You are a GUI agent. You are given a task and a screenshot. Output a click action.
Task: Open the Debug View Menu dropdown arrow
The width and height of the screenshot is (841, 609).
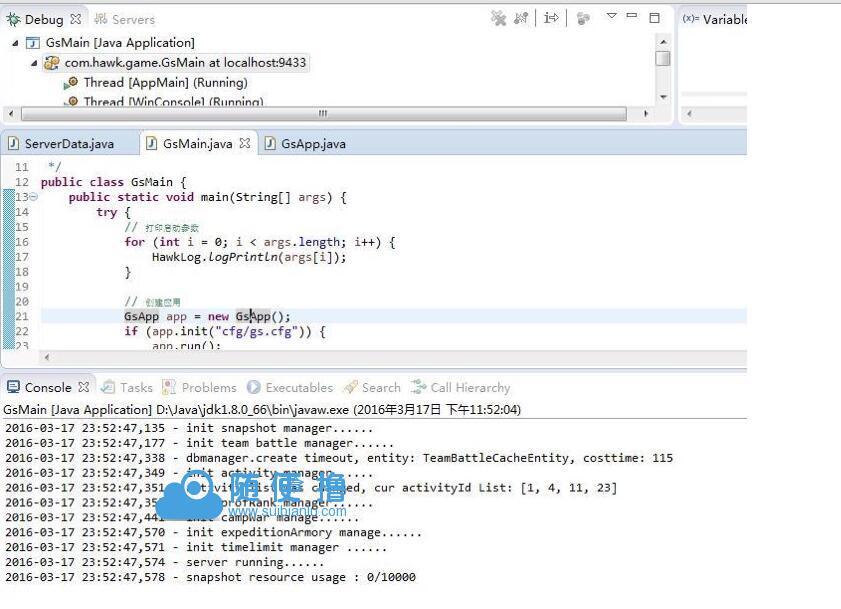coord(612,17)
